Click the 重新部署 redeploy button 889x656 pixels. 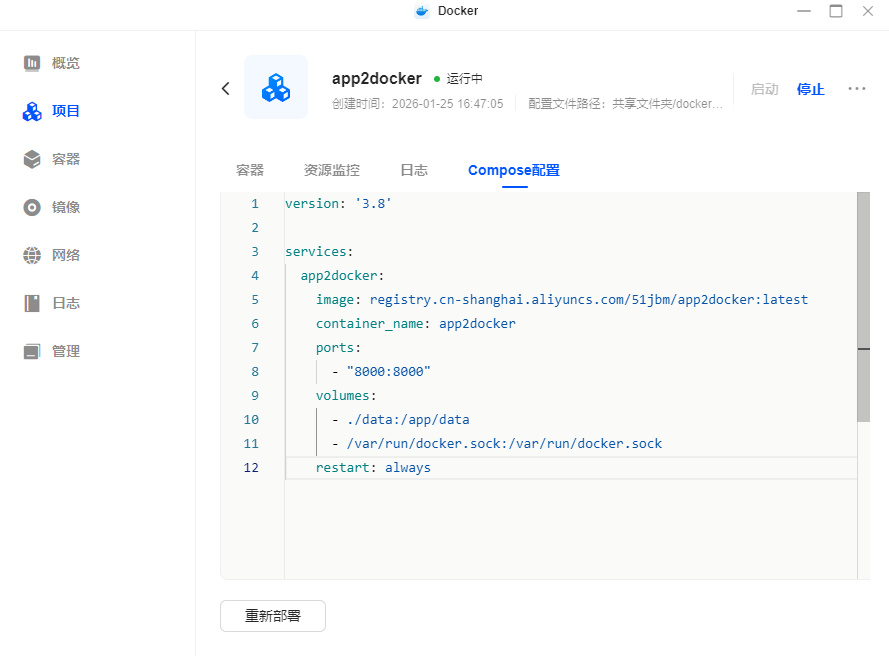pyautogui.click(x=273, y=616)
